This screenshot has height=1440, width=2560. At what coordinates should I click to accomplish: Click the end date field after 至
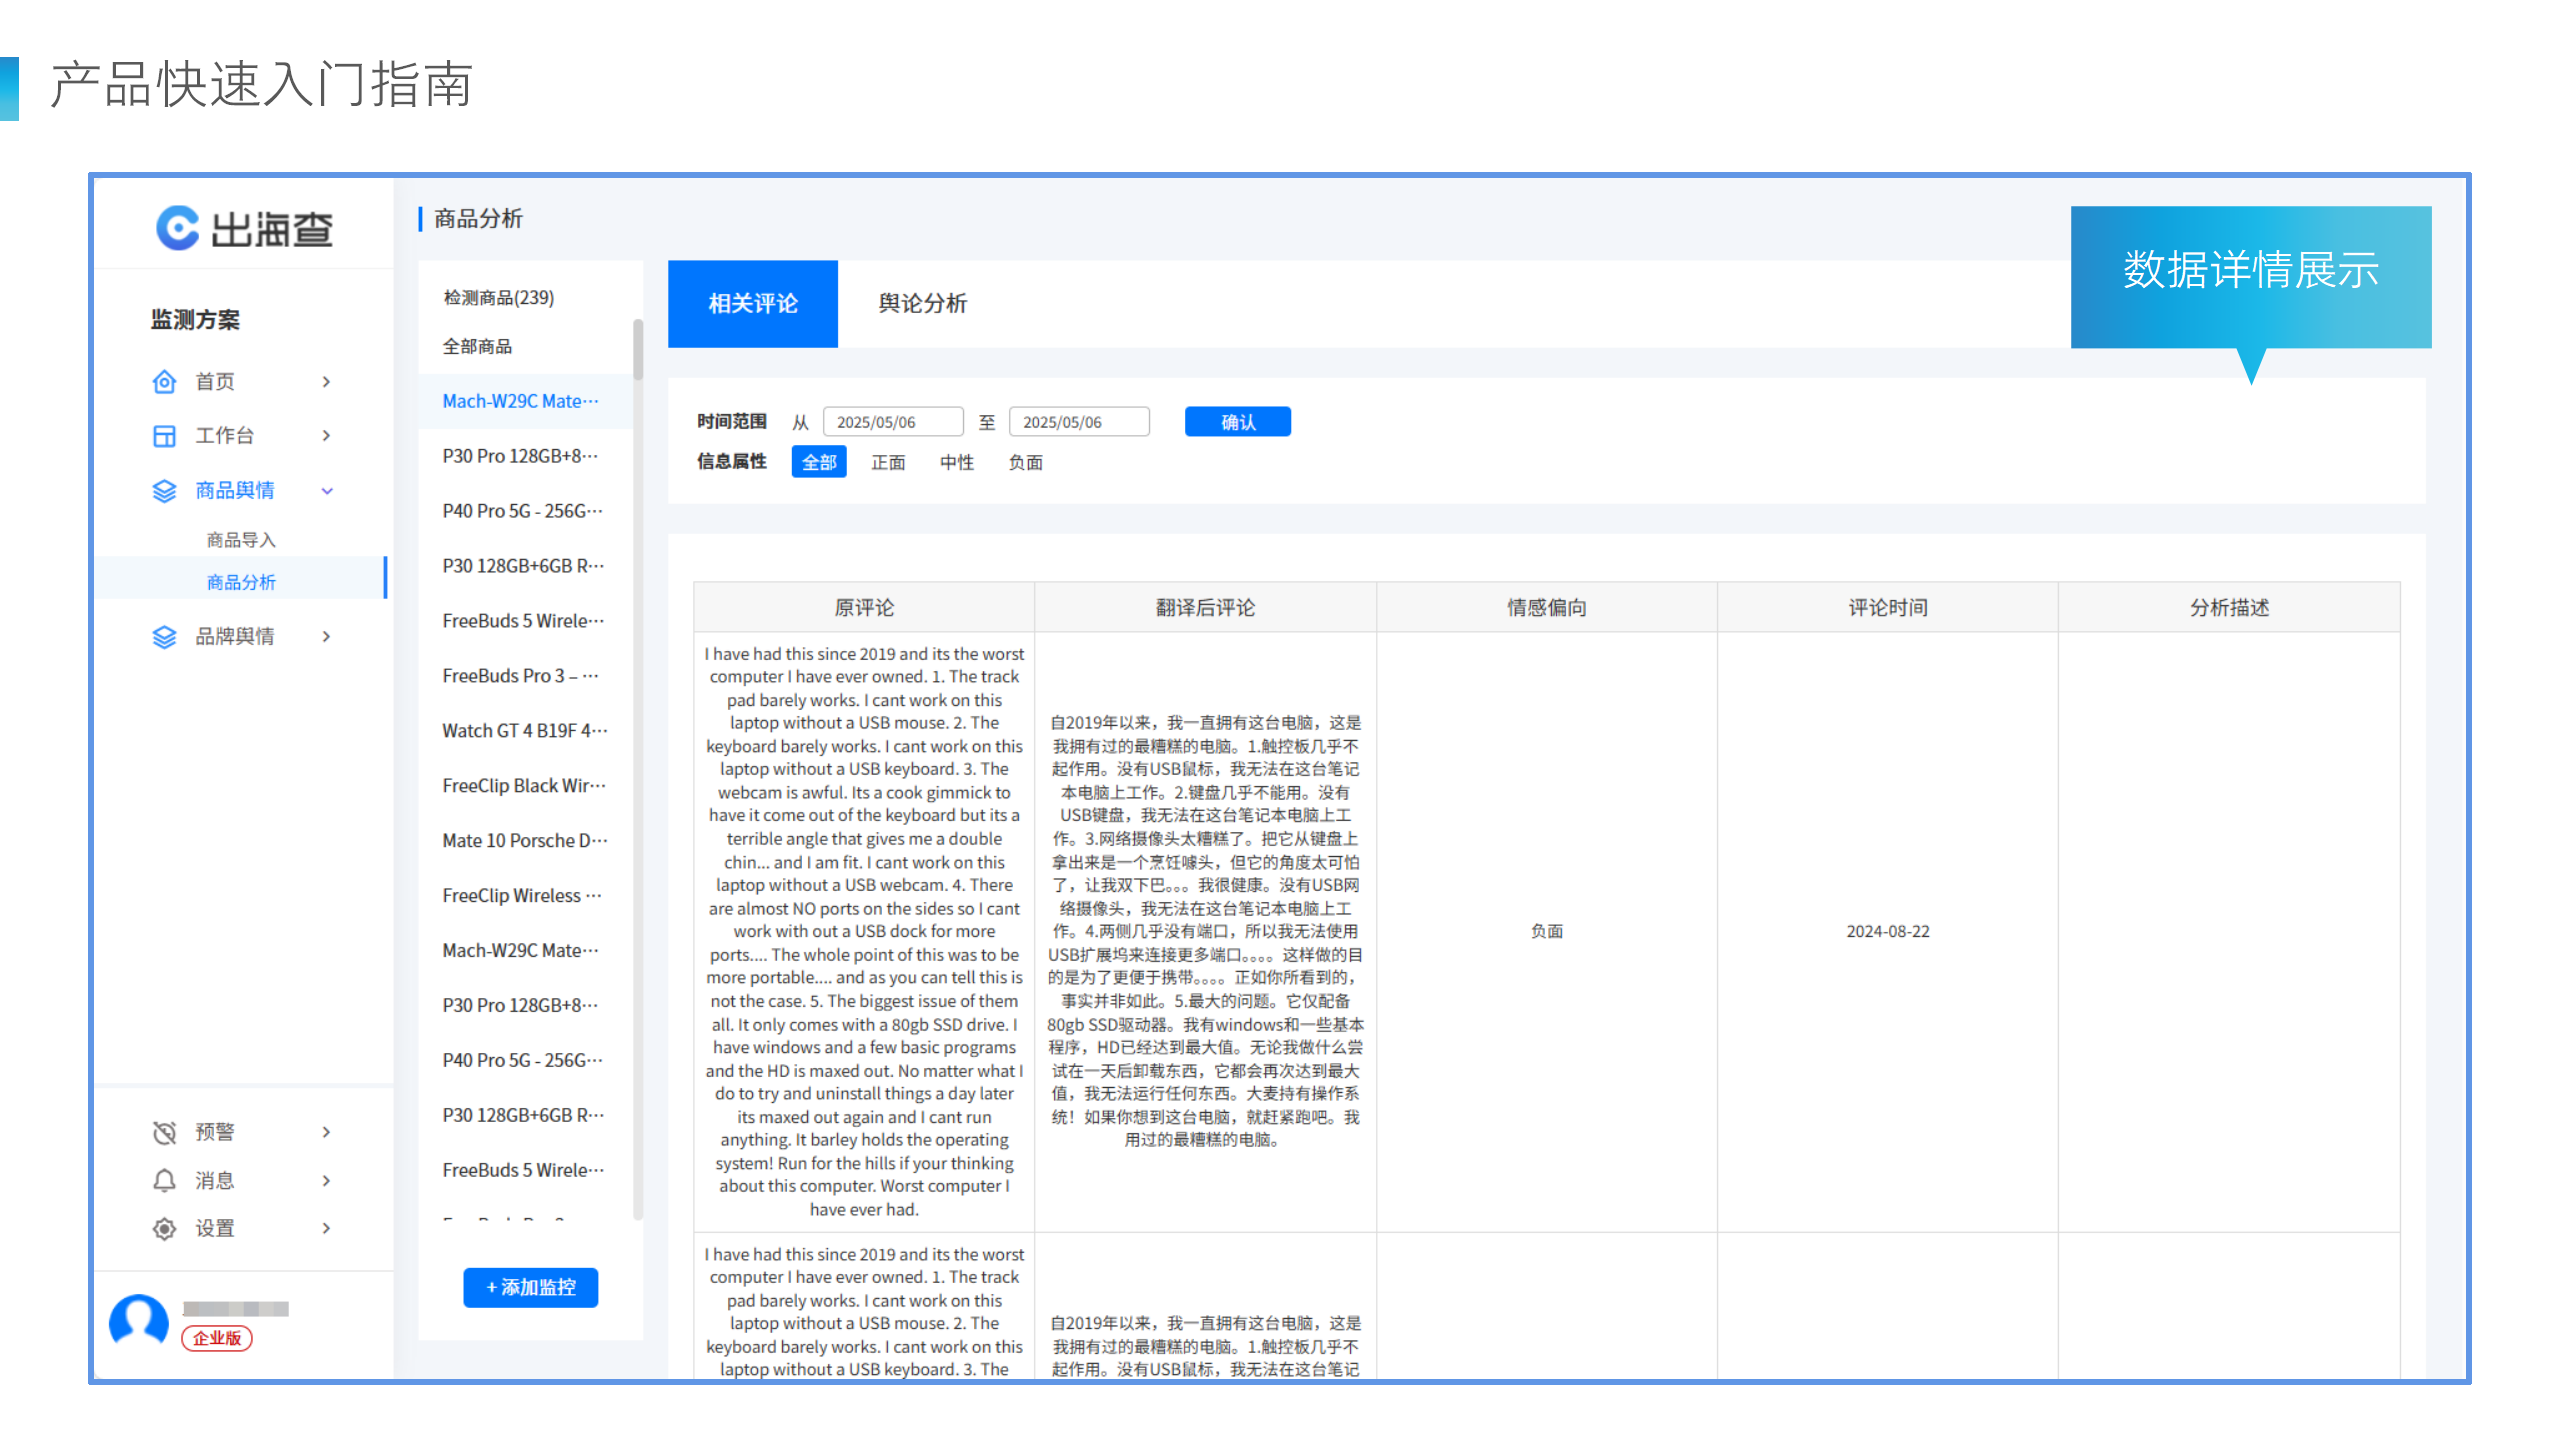click(1079, 422)
